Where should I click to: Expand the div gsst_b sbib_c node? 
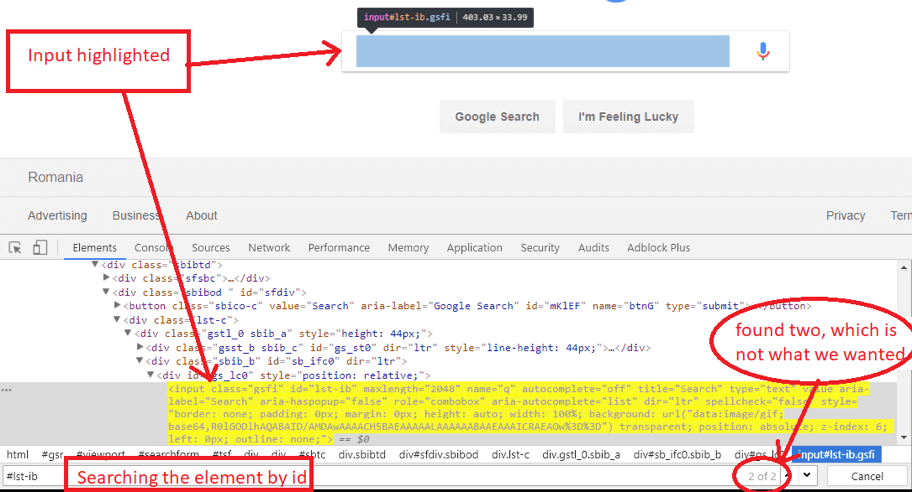(x=140, y=347)
